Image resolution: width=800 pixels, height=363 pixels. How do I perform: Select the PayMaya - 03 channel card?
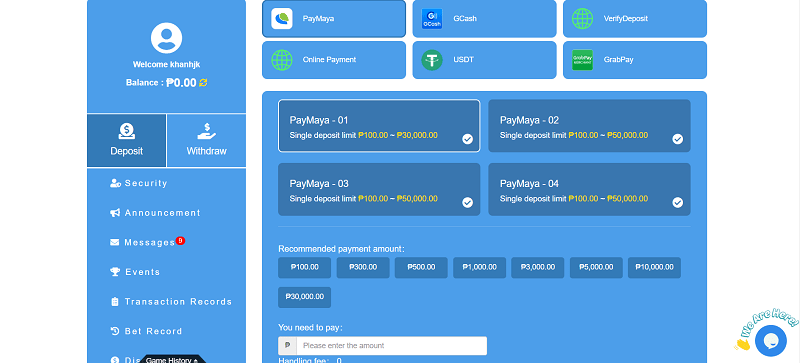pos(379,189)
